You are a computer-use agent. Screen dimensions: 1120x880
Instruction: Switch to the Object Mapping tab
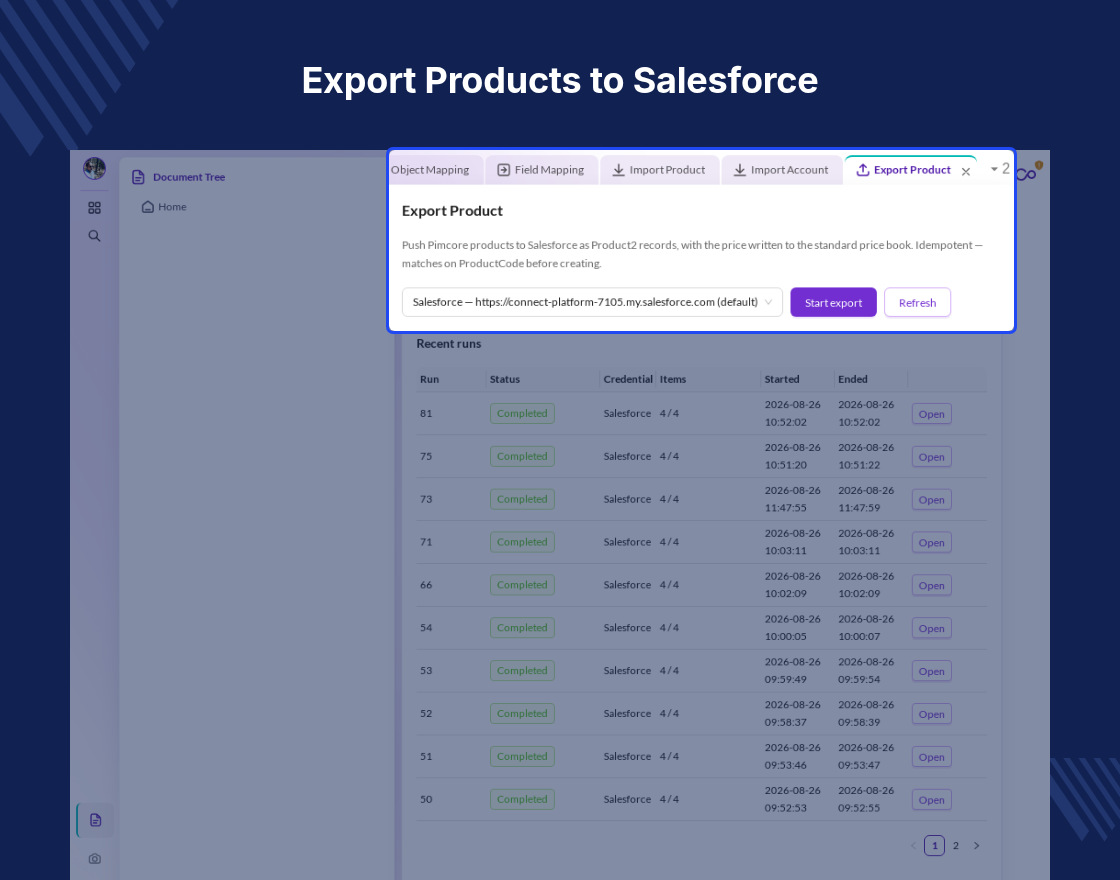click(x=436, y=170)
